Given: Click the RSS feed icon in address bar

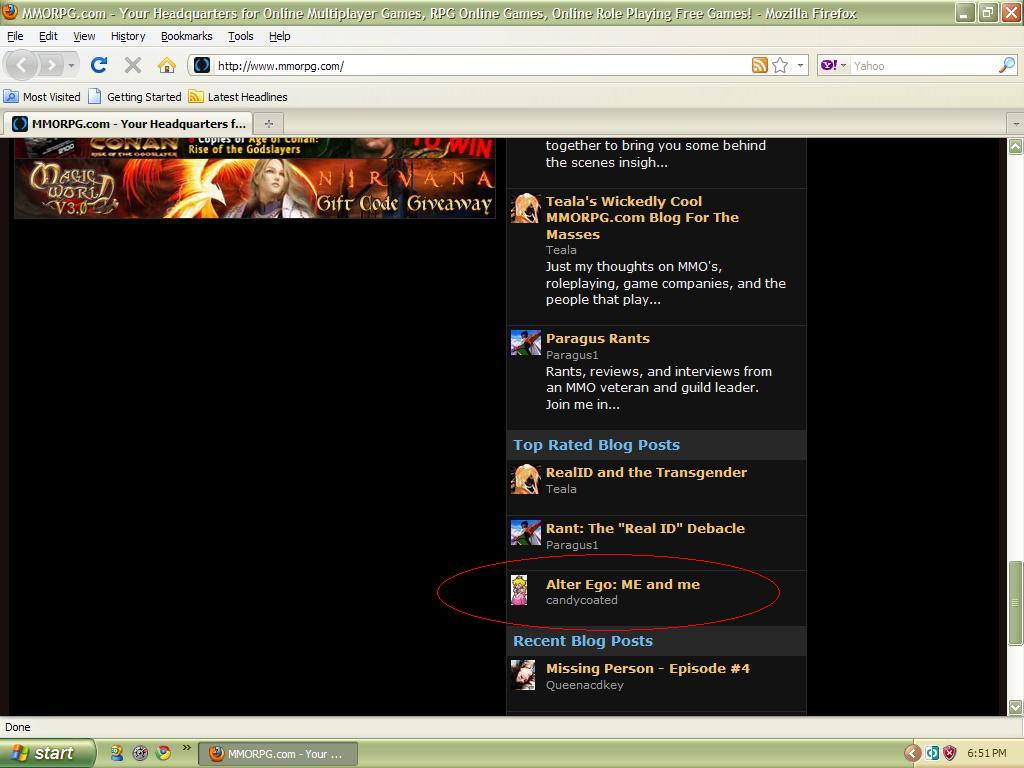Looking at the screenshot, I should (x=760, y=65).
